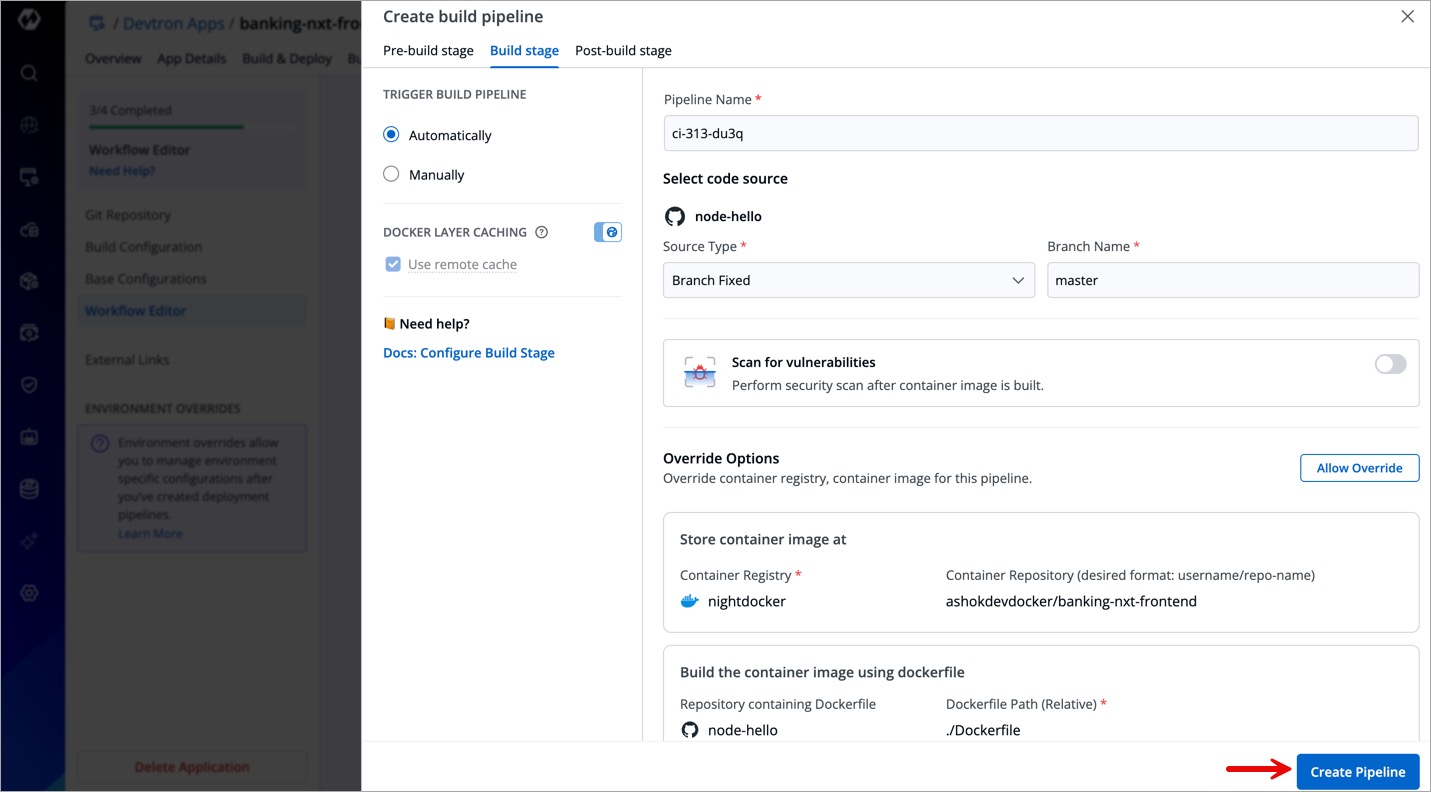
Task: Click the vulnerability scan bug icon
Action: coord(700,372)
